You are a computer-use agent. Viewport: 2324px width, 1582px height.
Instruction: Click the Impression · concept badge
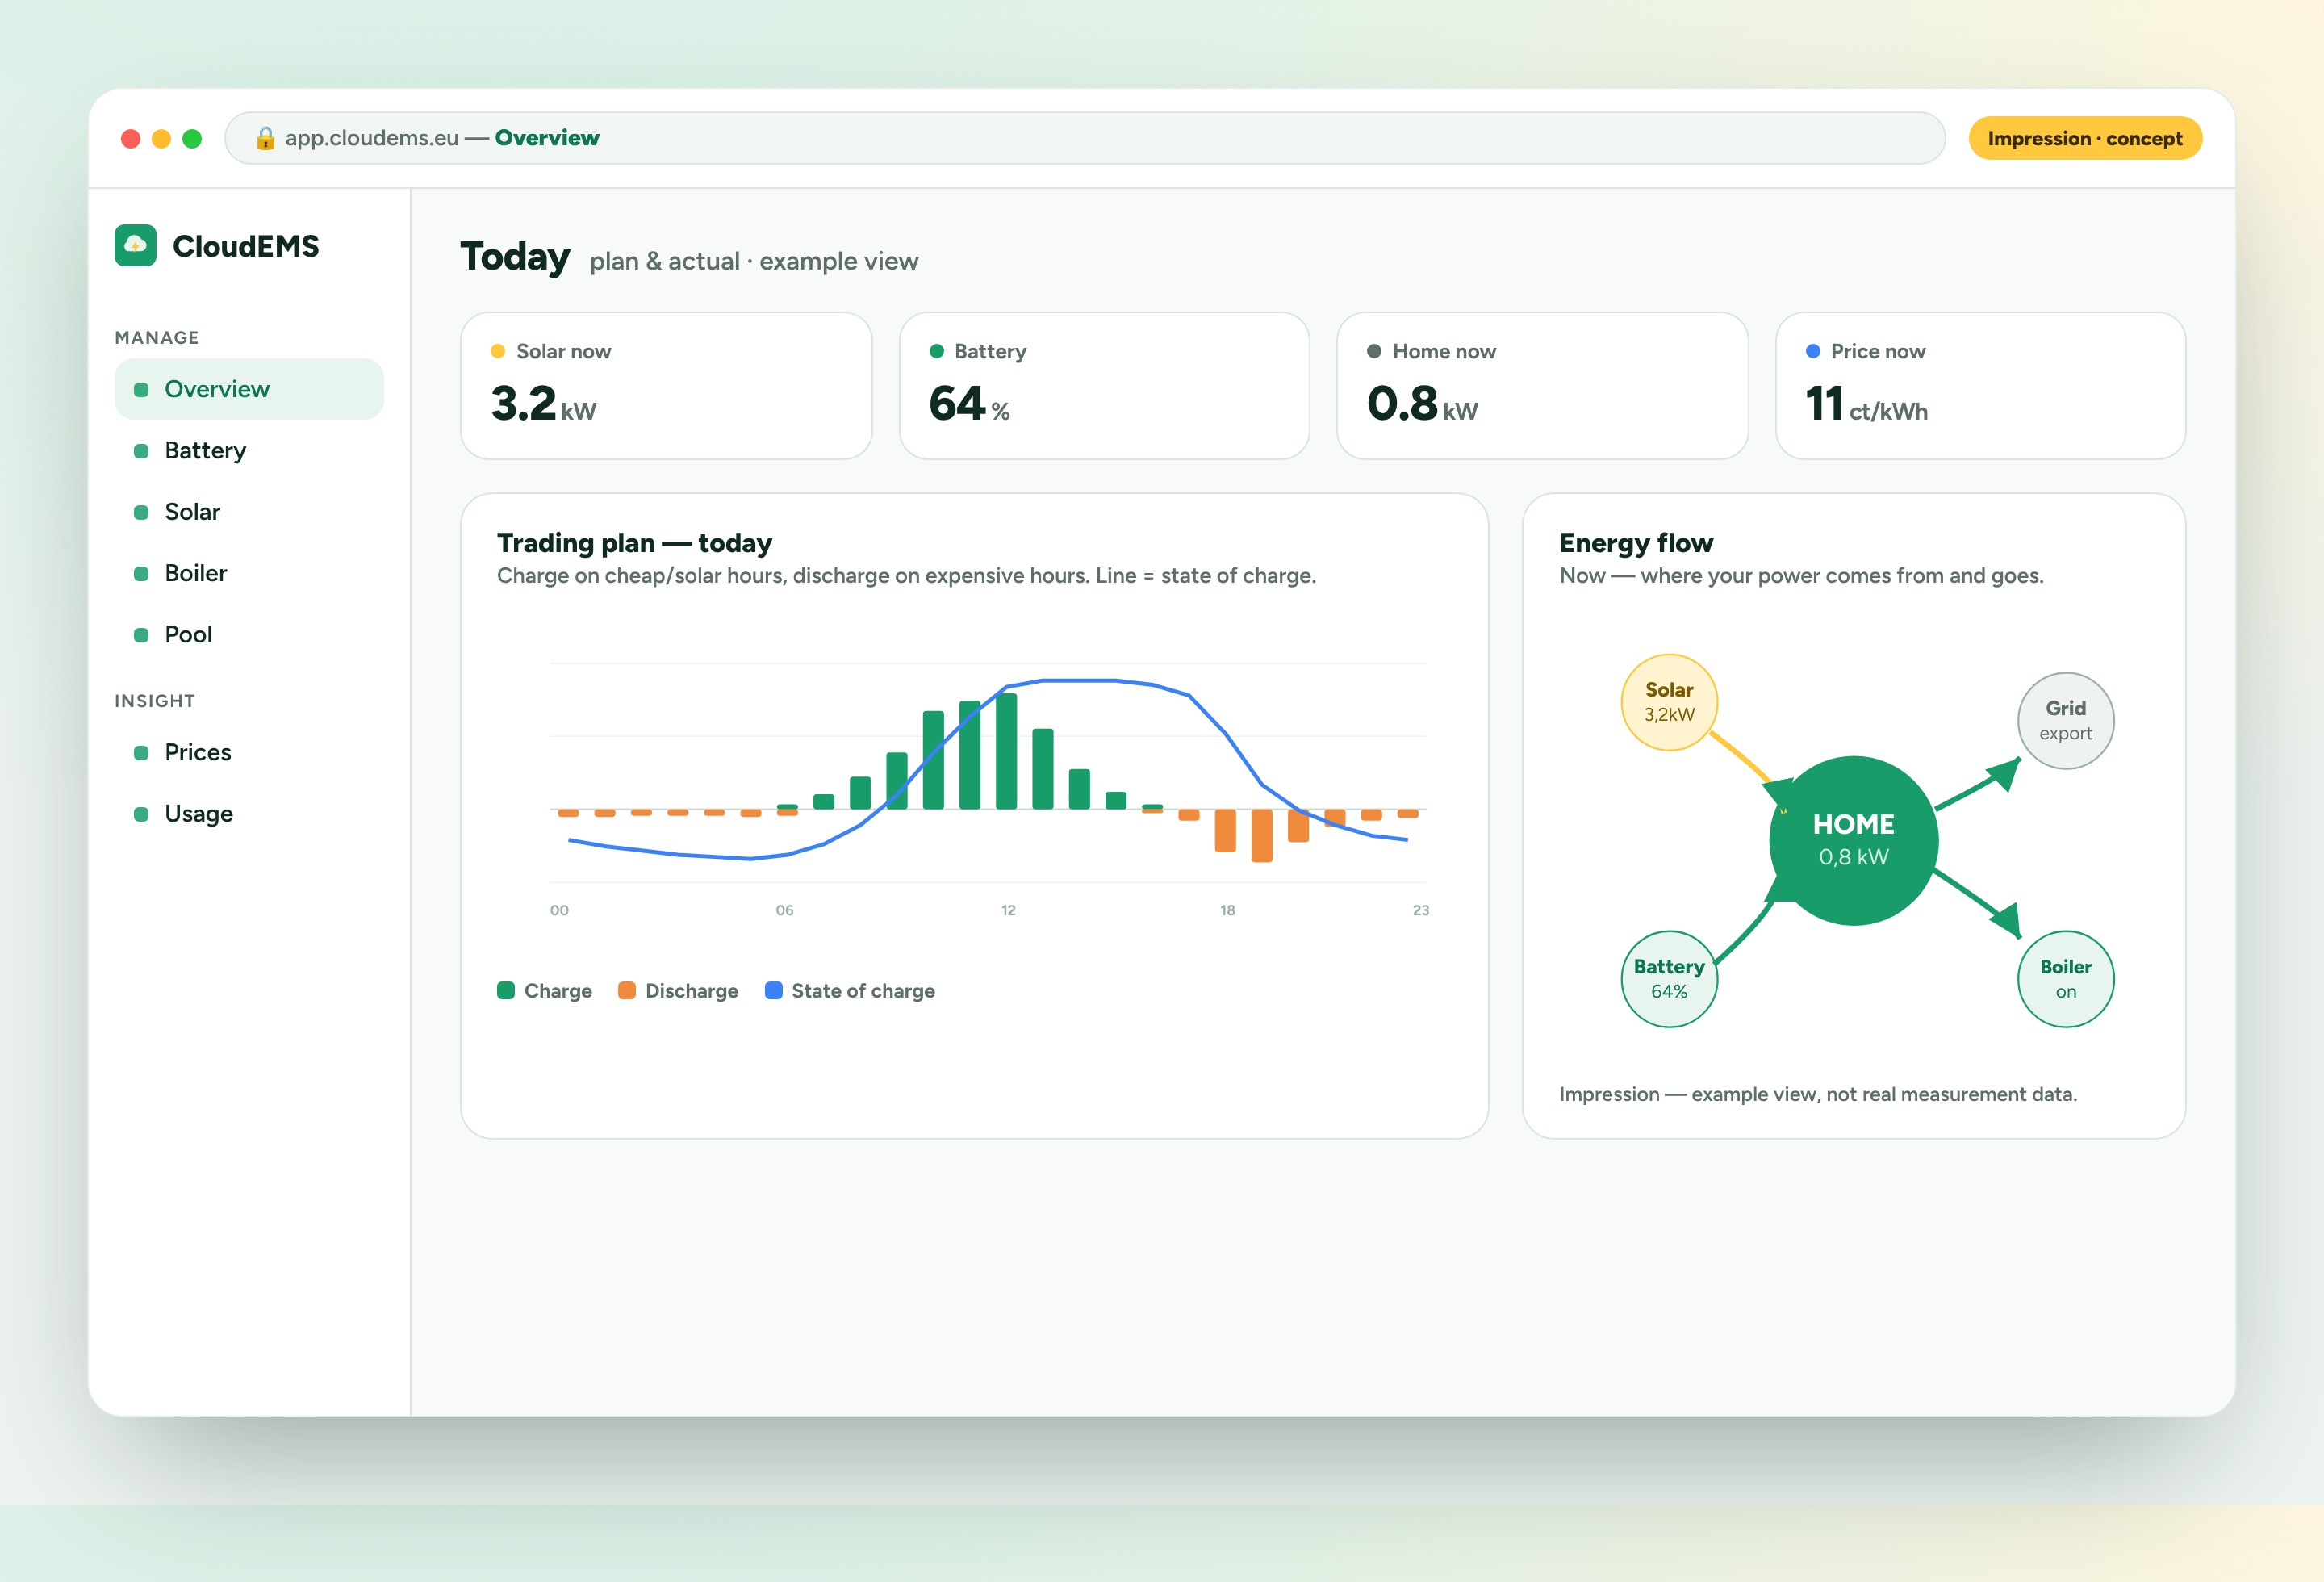click(2085, 138)
